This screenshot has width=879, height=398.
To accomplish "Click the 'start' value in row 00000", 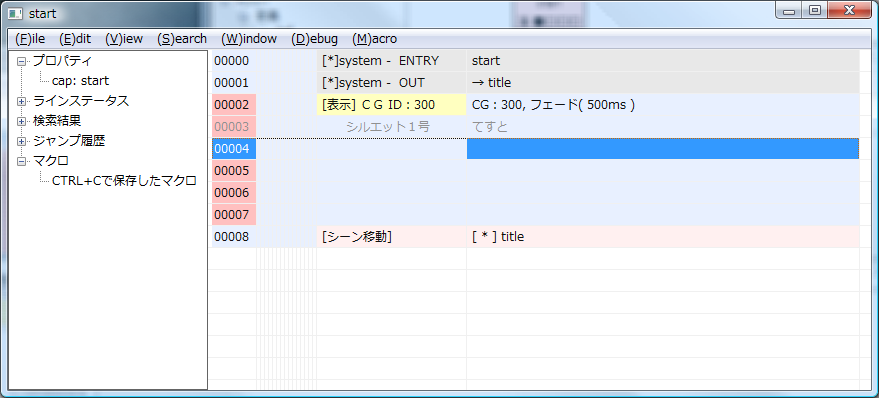I will [663, 61].
